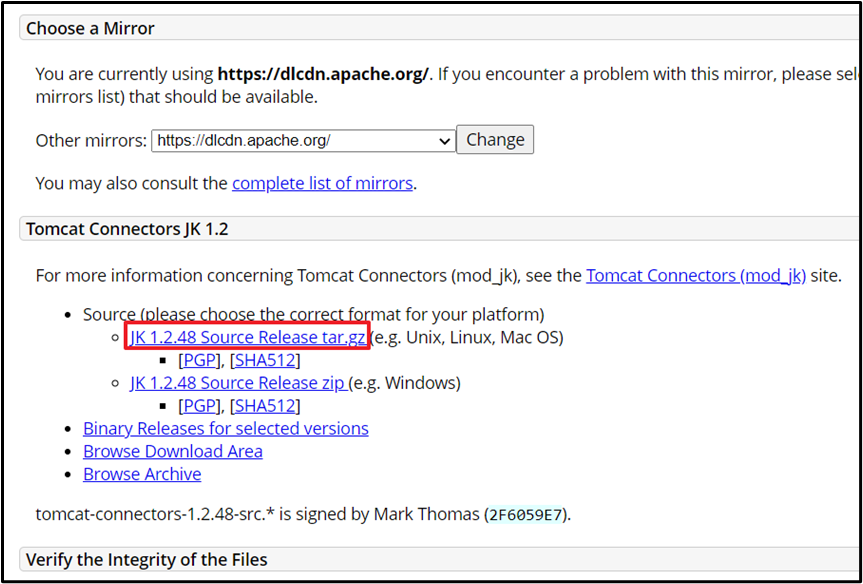The height and width of the screenshot is (584, 863).
Task: Click the 'Other mirrors:' label
Action: click(91, 140)
